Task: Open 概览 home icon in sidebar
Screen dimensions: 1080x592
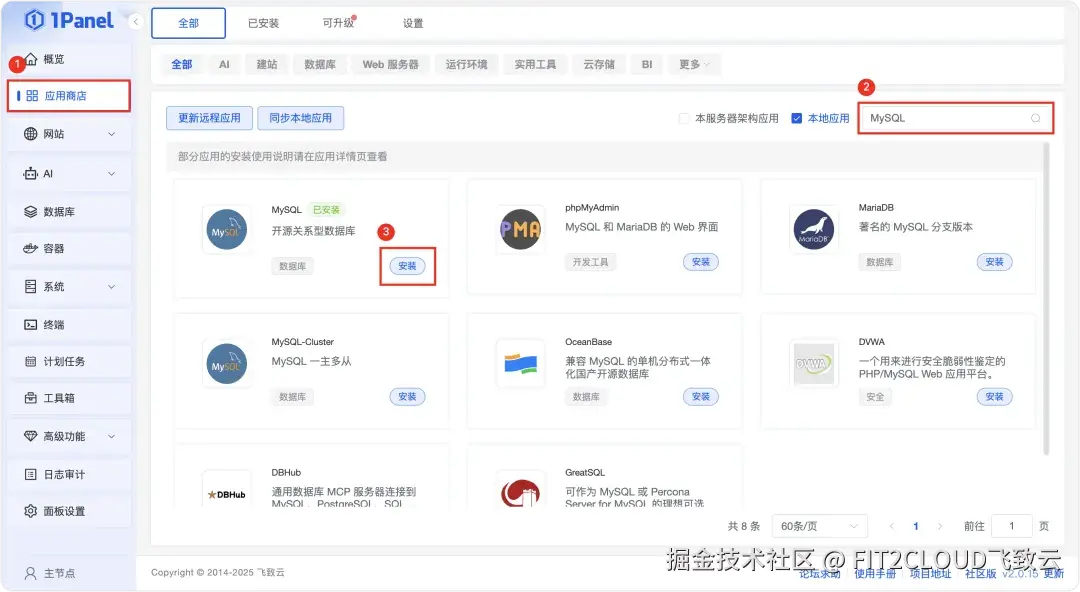Action: 31,59
